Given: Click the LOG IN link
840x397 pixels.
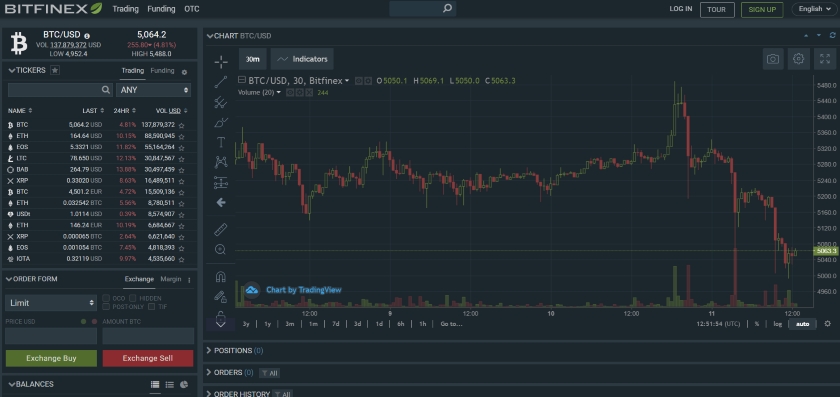Looking at the screenshot, I should click(681, 9).
